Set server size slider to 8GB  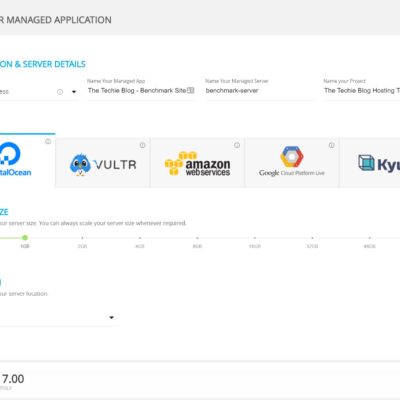coord(197,238)
